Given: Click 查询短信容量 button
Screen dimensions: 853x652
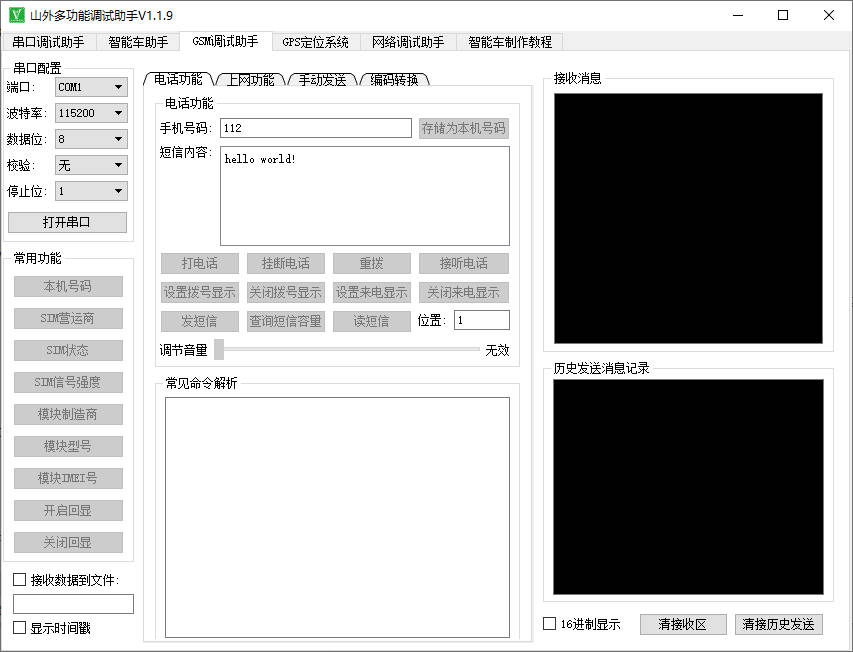Looking at the screenshot, I should [x=286, y=321].
